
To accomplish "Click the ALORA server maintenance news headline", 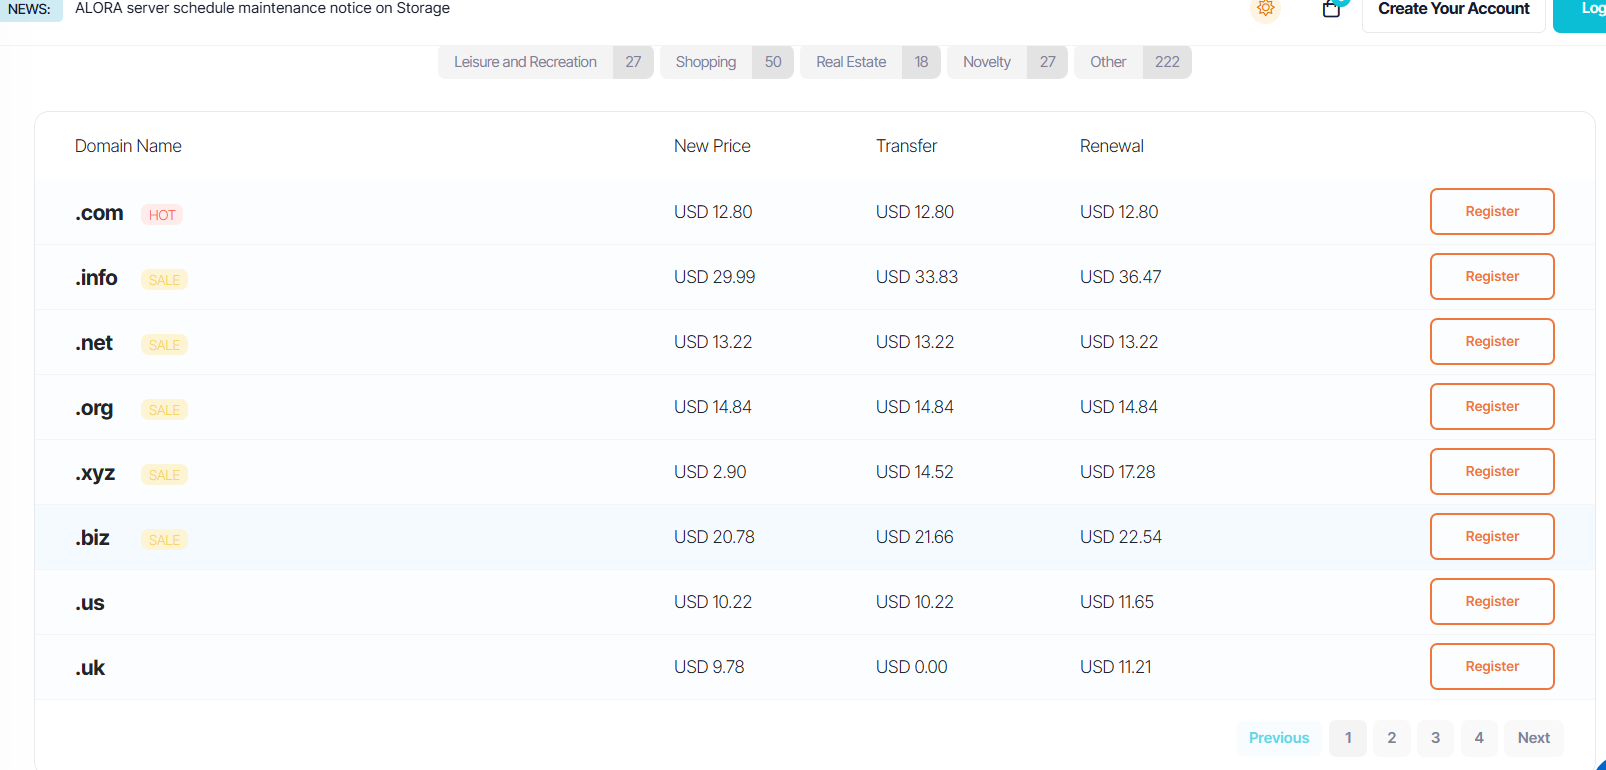I will tap(262, 8).
